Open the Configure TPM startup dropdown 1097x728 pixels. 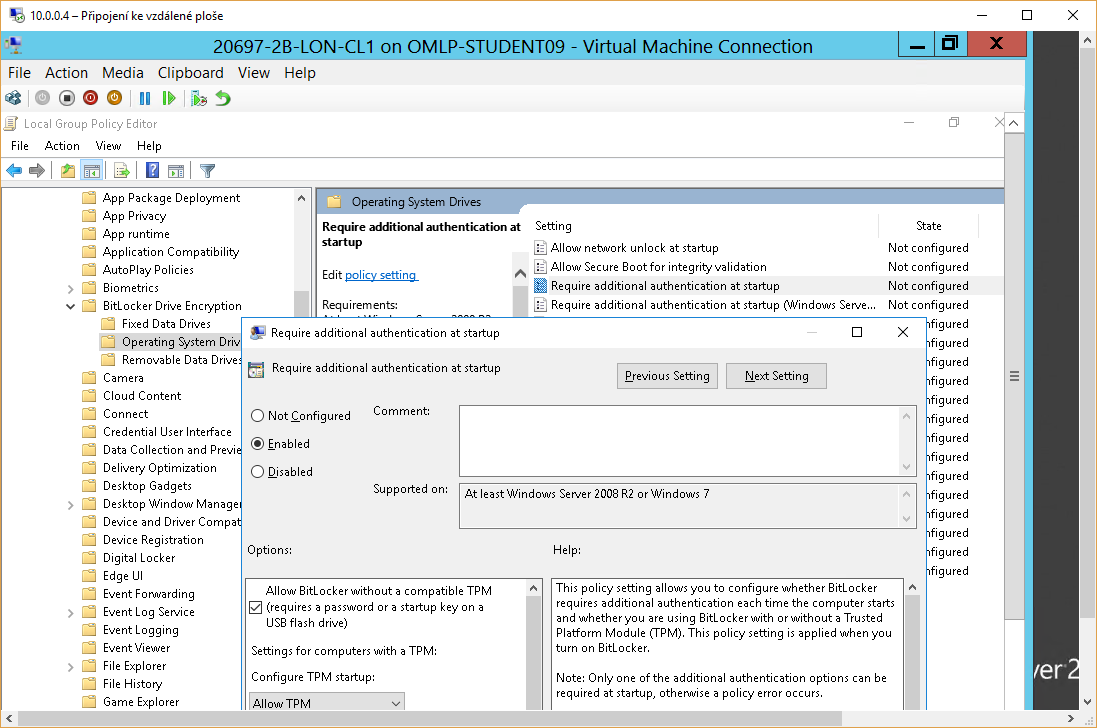[x=327, y=703]
